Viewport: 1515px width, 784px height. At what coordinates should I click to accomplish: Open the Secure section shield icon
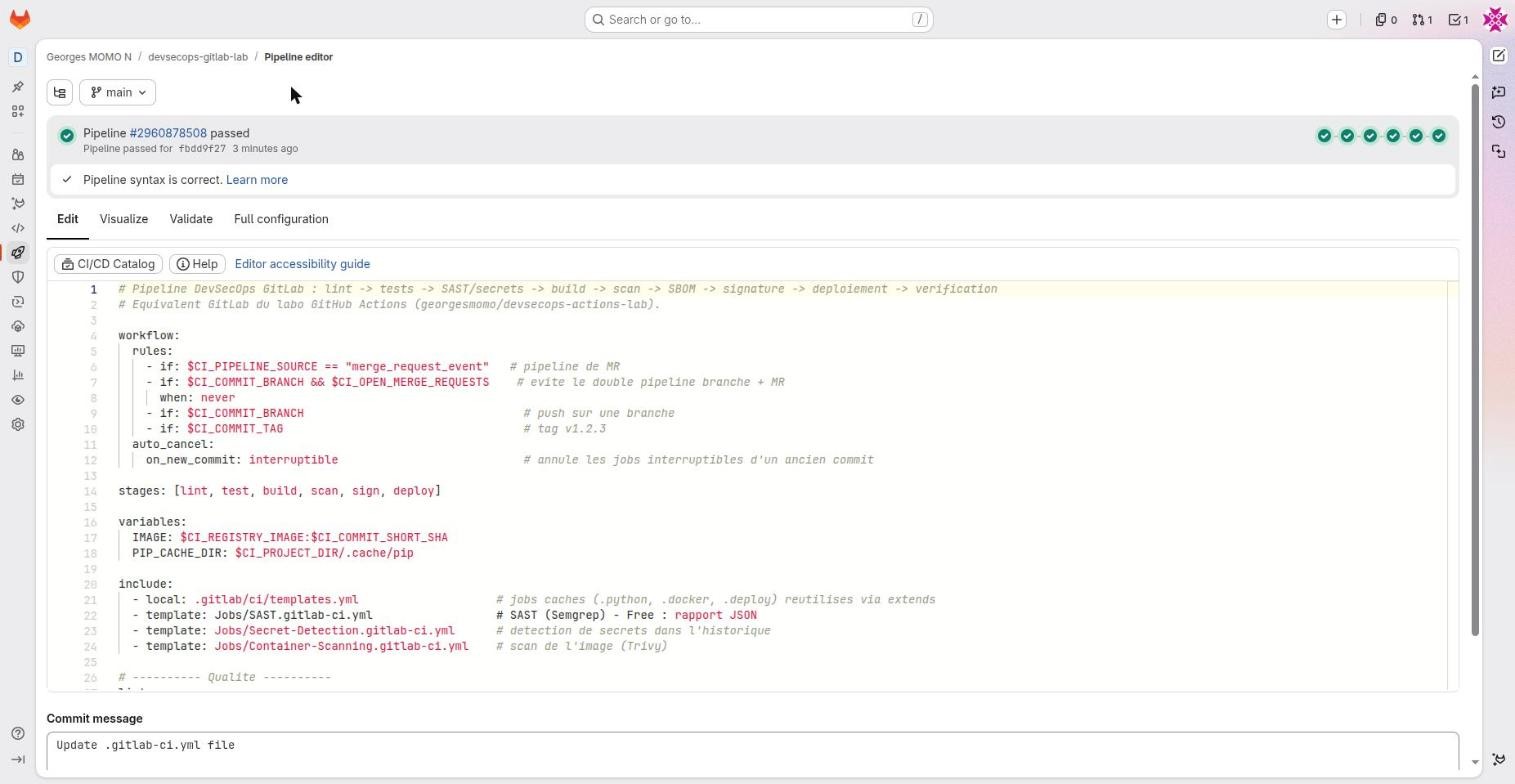[x=17, y=277]
